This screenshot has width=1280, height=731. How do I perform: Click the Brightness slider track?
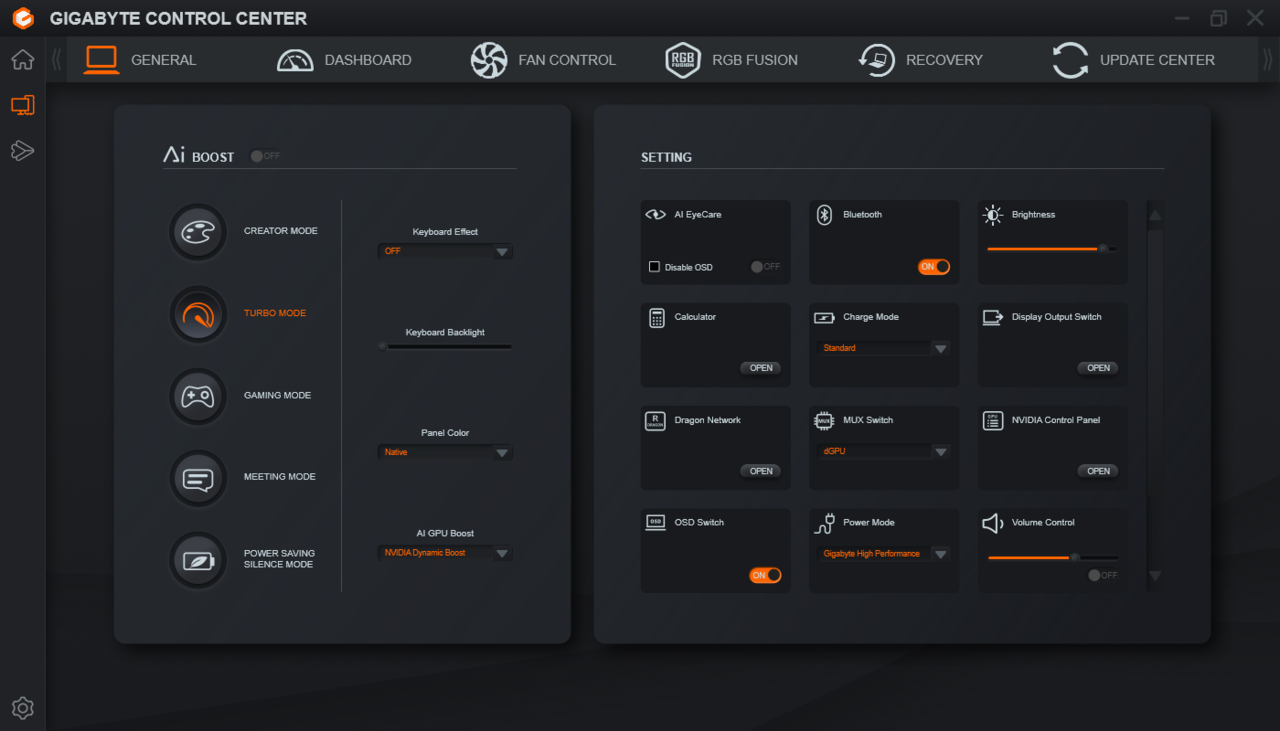[x=1050, y=248]
